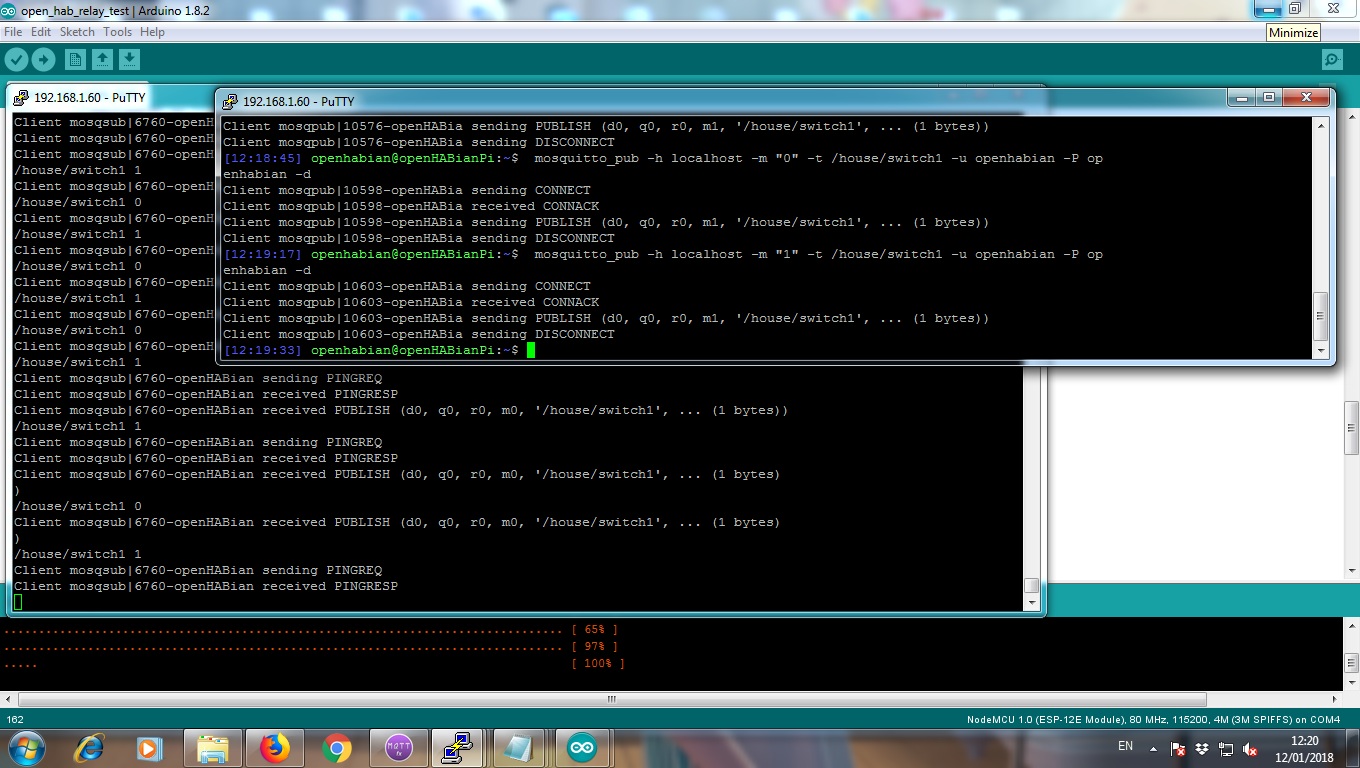This screenshot has width=1360, height=768.
Task: Open PuTTY system menu icon of front window
Action: point(230,101)
